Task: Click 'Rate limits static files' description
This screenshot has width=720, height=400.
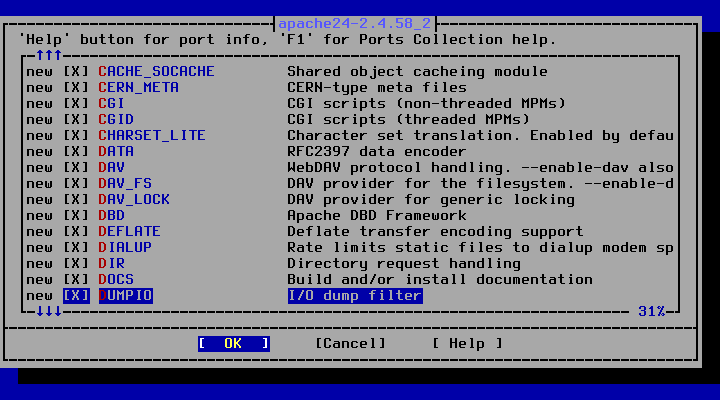Action: click(480, 248)
